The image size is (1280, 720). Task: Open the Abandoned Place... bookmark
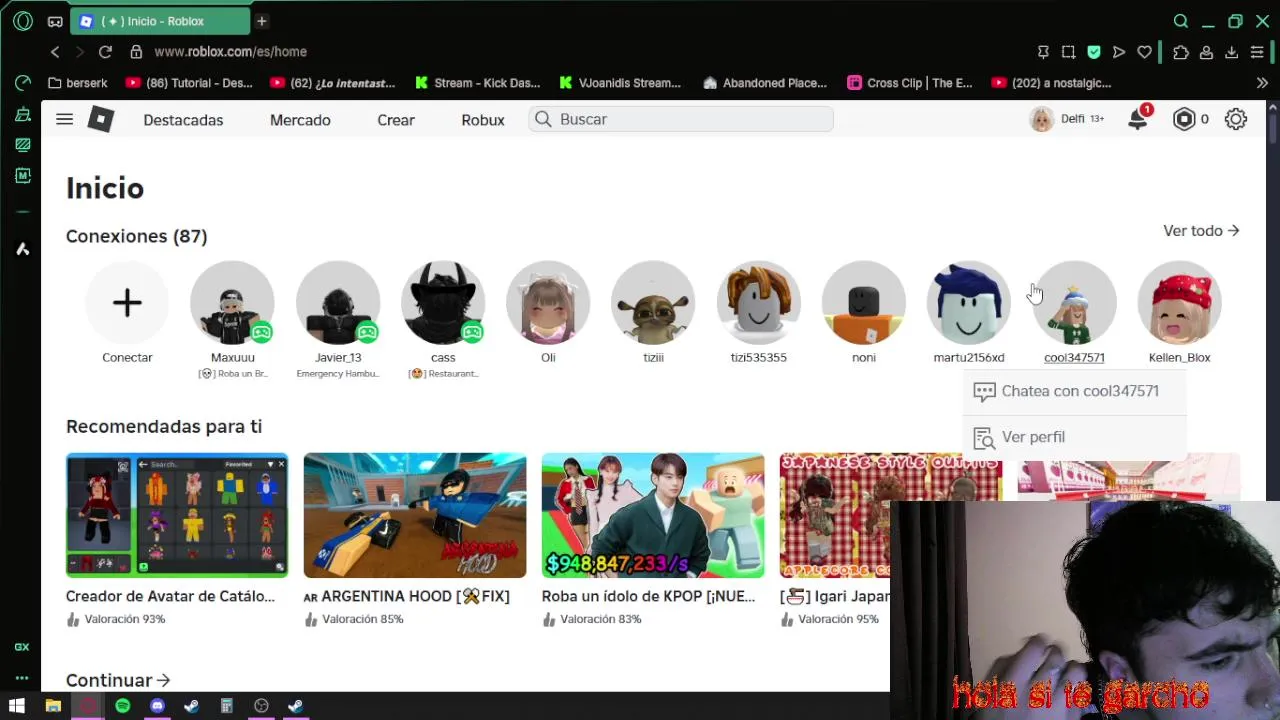765,83
